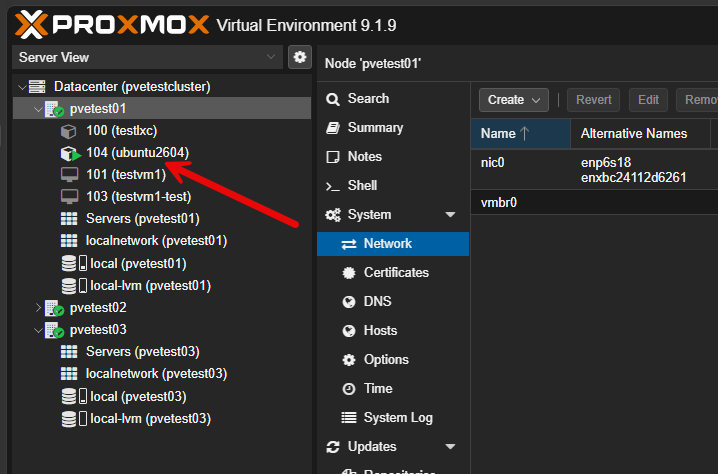
Task: Click the System Log list icon
Action: [x=349, y=418]
